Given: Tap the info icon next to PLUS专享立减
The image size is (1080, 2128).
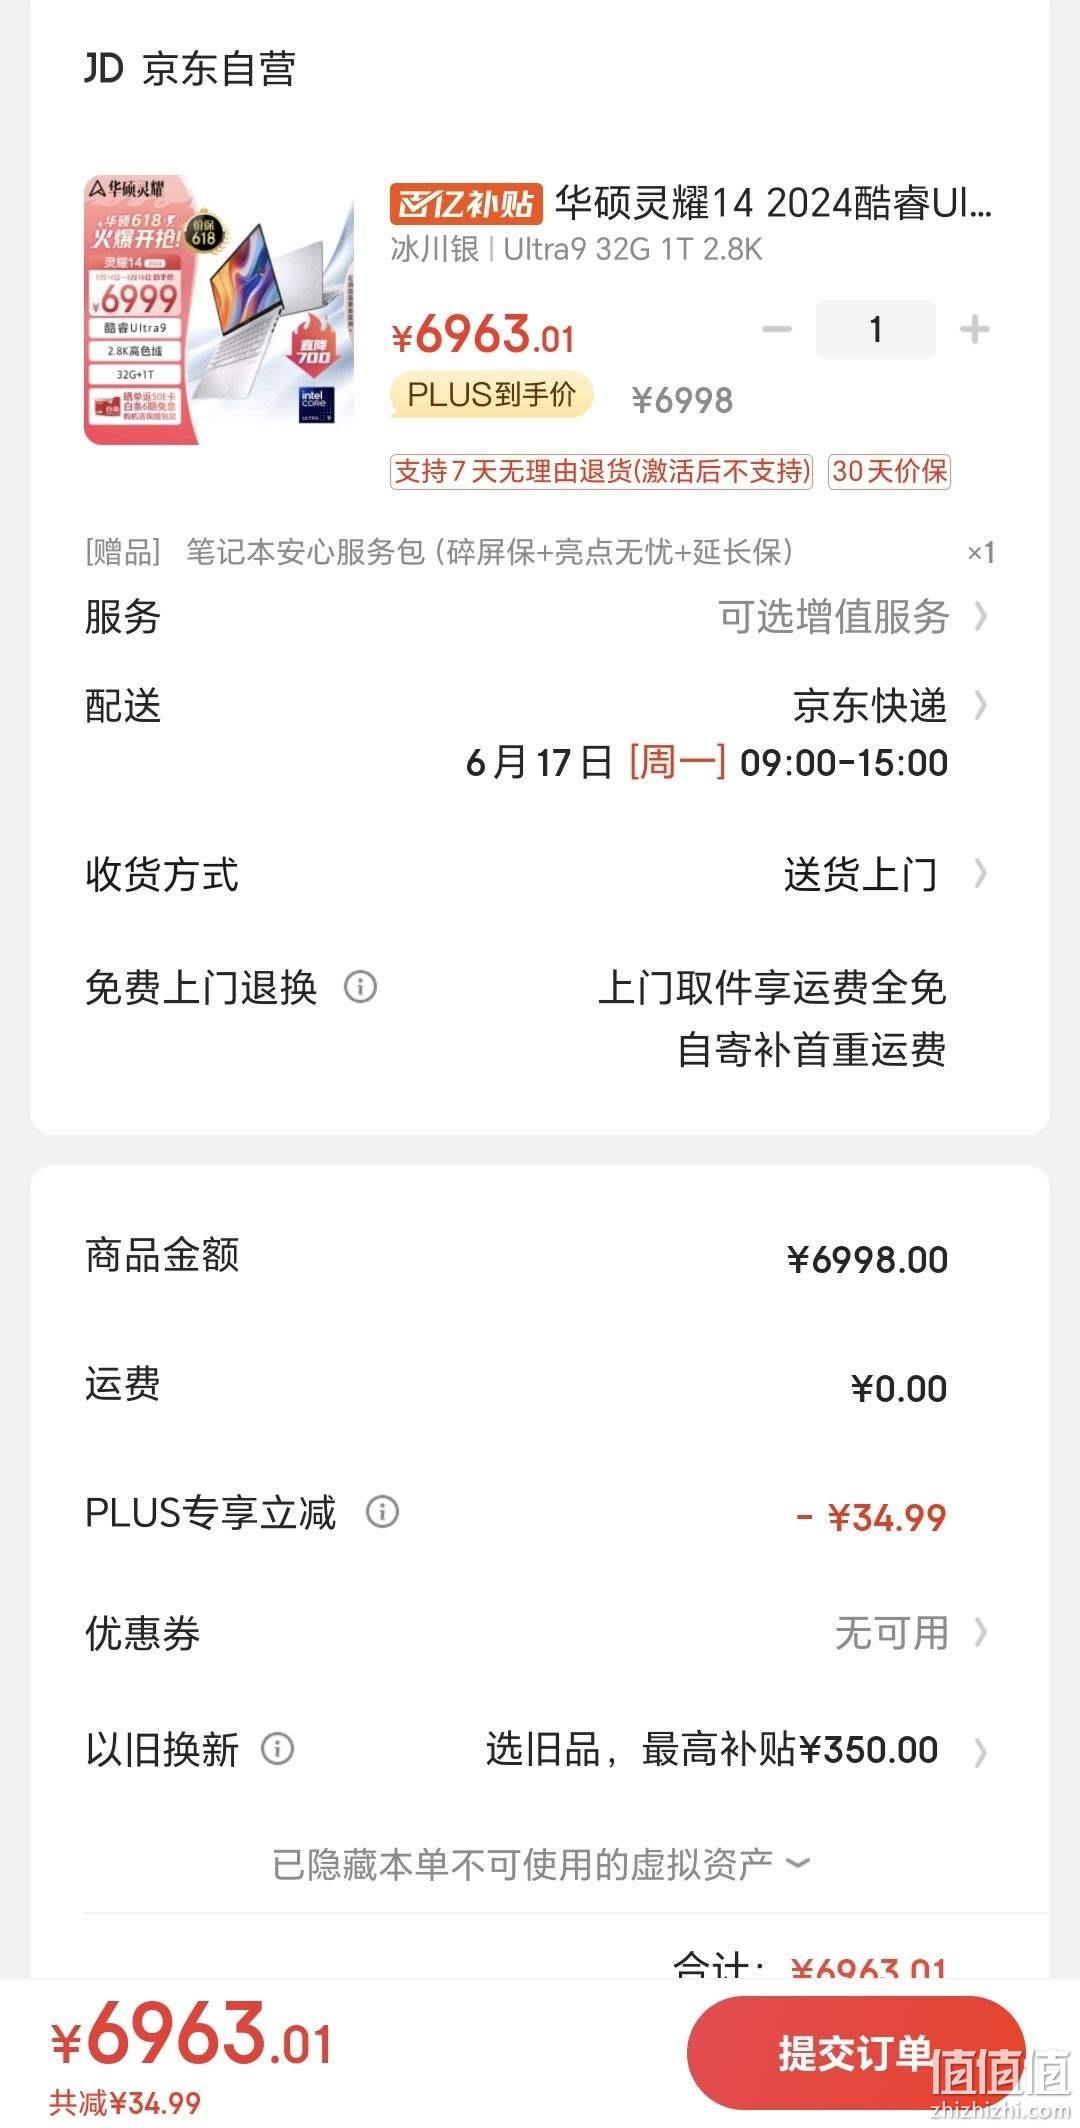Looking at the screenshot, I should tap(382, 1511).
